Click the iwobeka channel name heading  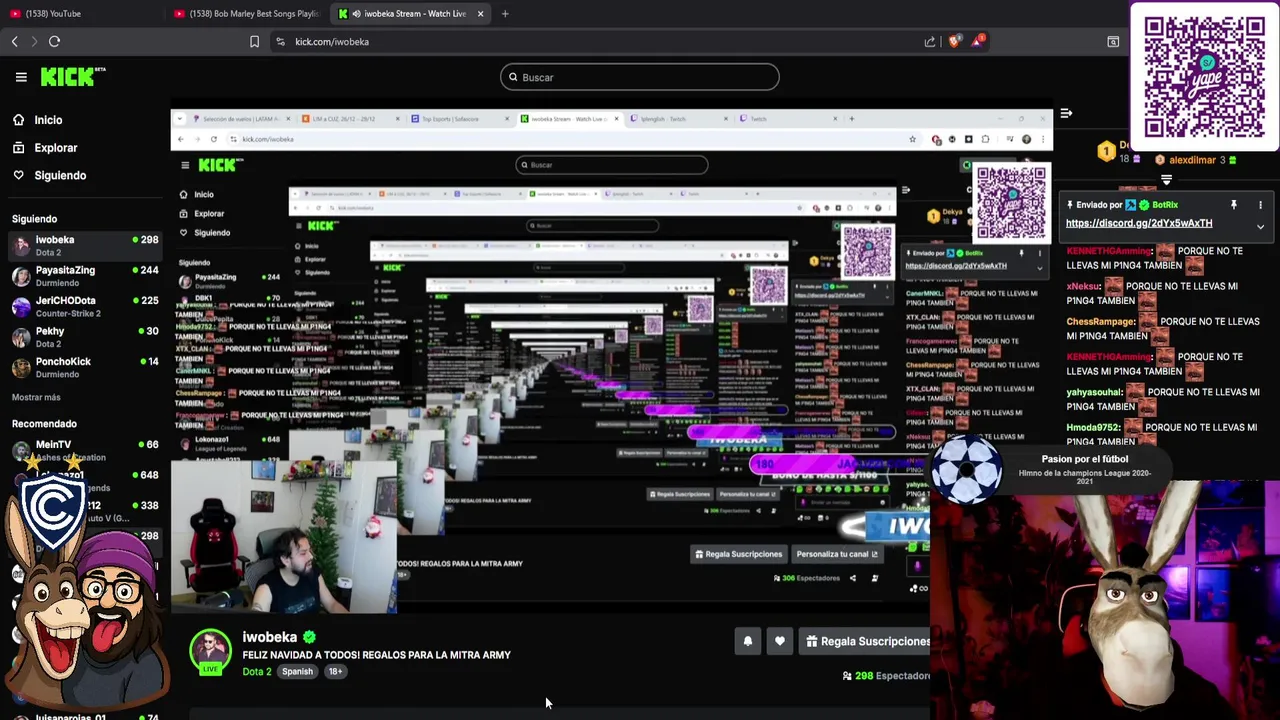pos(270,637)
